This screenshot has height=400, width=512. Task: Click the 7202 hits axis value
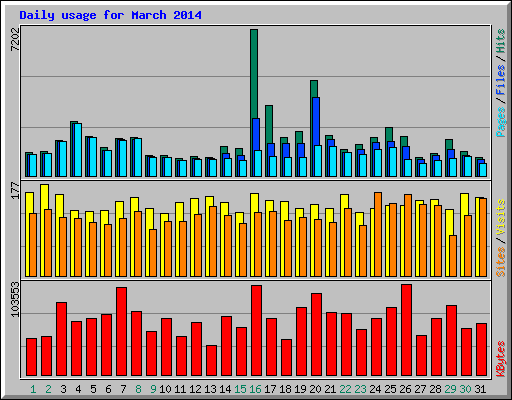(x=16, y=39)
